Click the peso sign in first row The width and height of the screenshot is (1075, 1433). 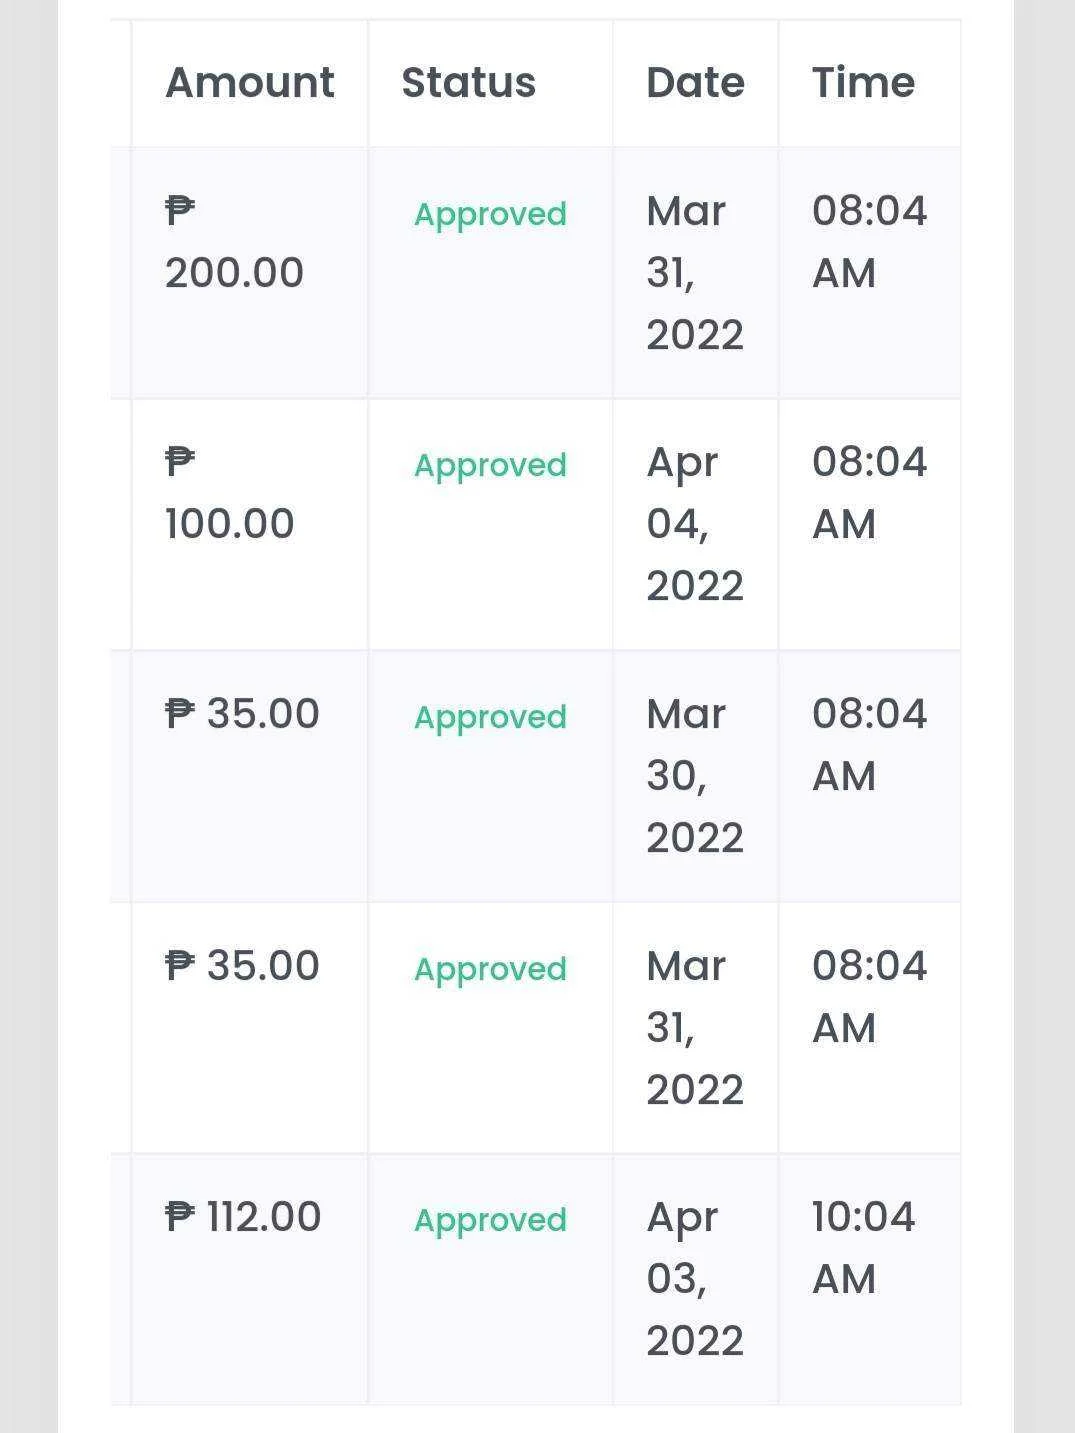coord(180,211)
